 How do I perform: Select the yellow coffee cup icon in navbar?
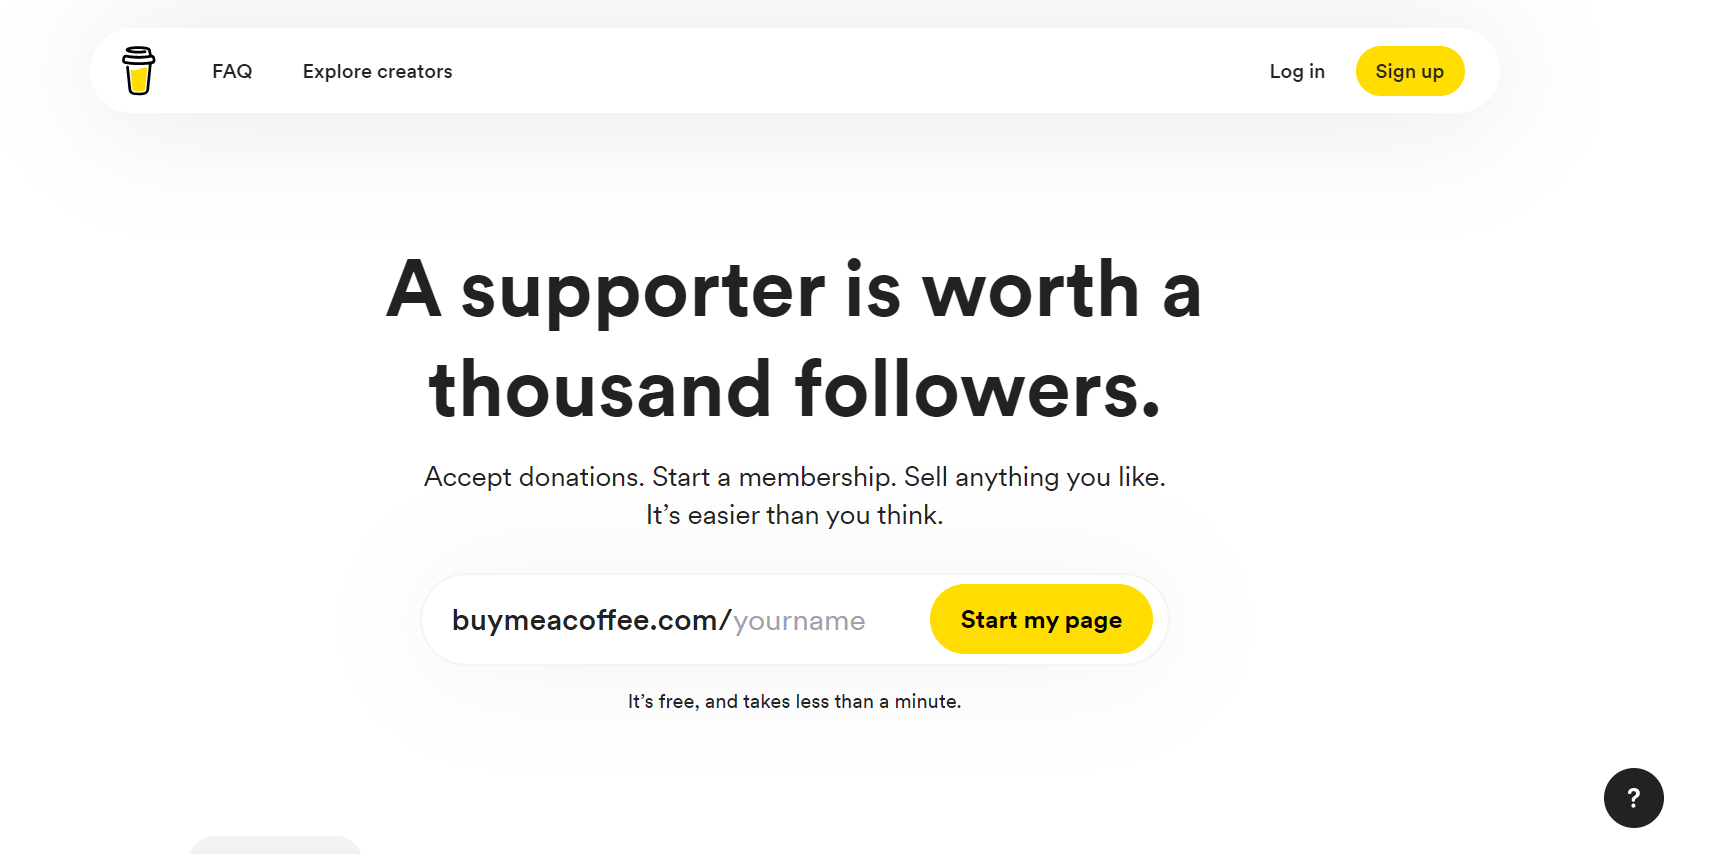click(138, 70)
